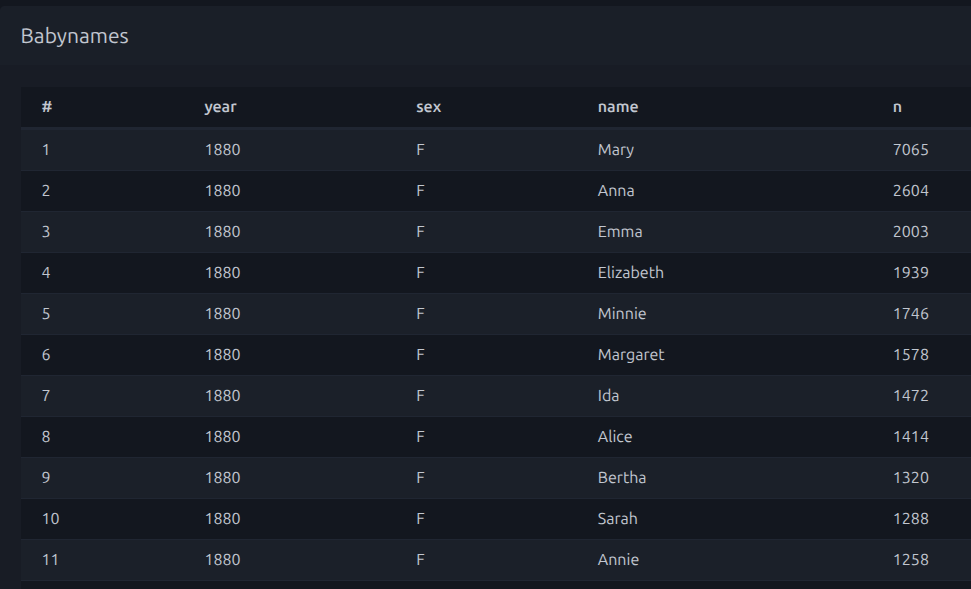Select the name cell 'Mary'

point(616,150)
